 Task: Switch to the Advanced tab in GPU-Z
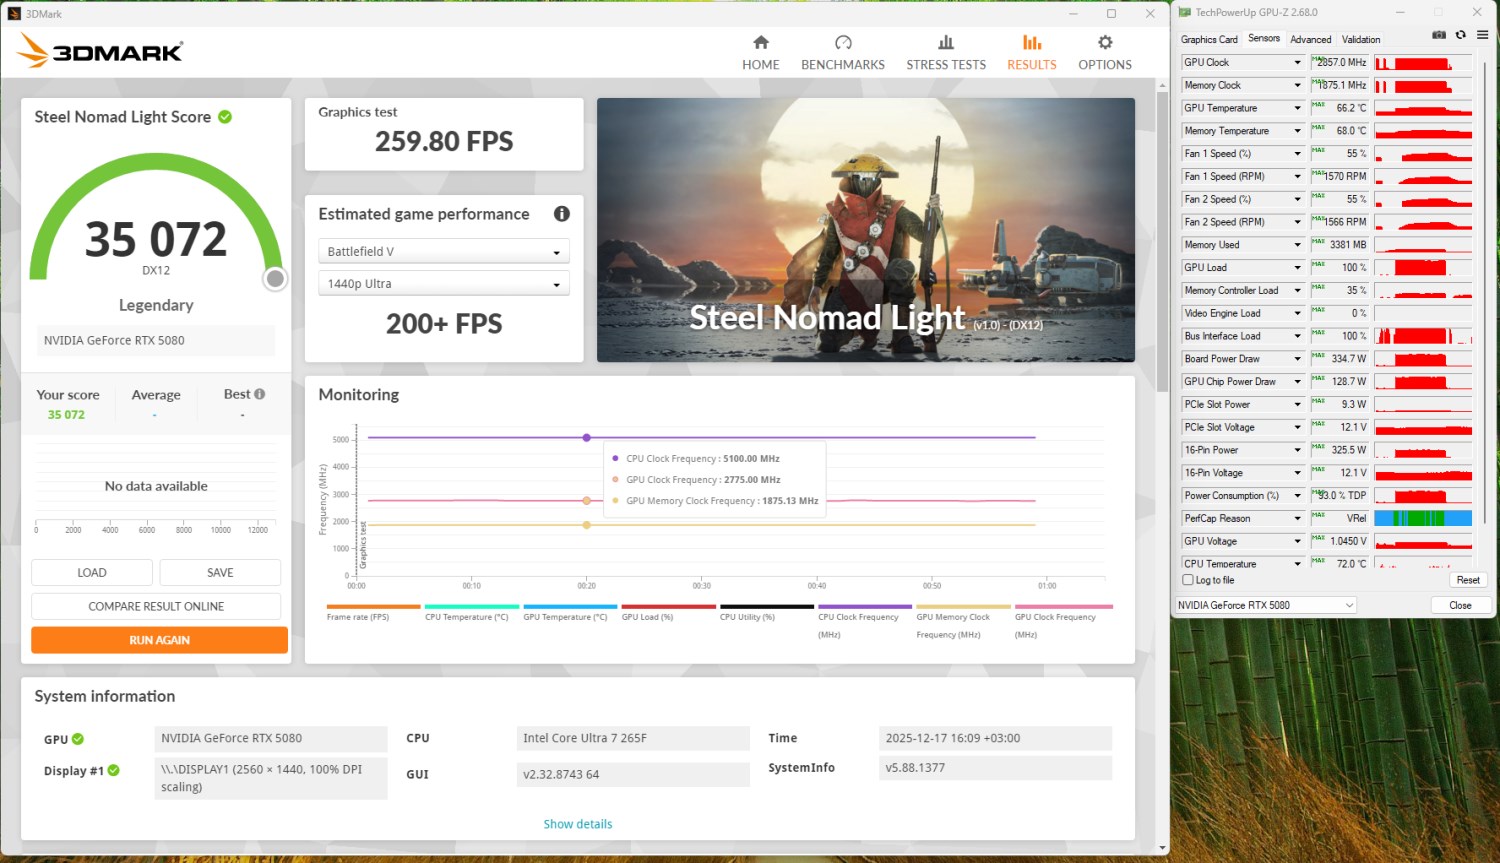1310,40
